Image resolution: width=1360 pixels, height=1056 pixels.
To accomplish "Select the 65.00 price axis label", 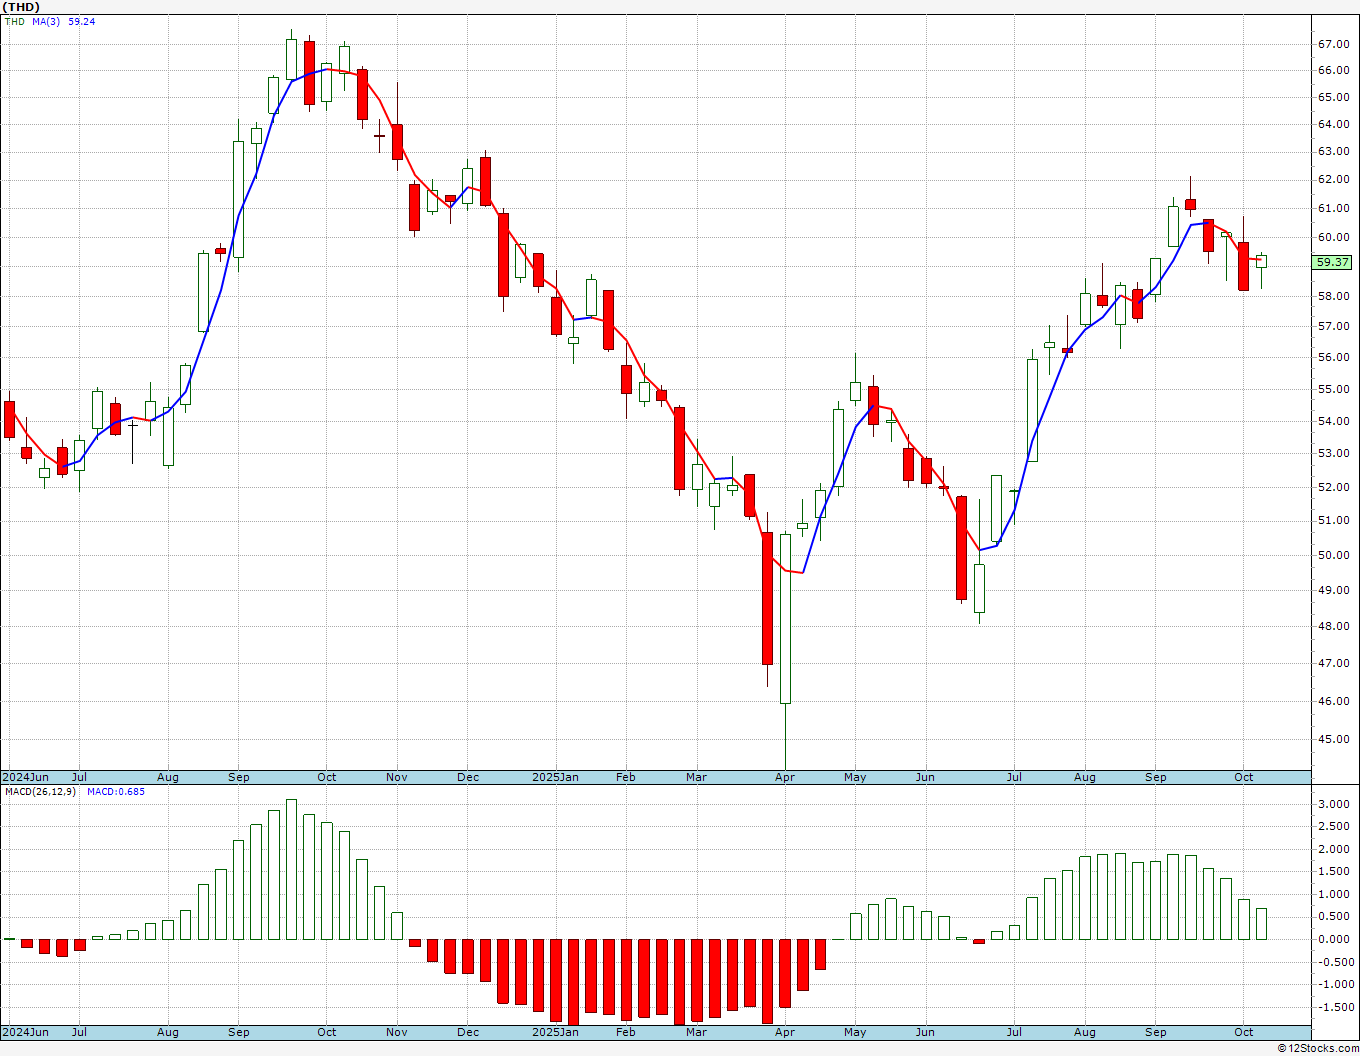I will click(1333, 97).
